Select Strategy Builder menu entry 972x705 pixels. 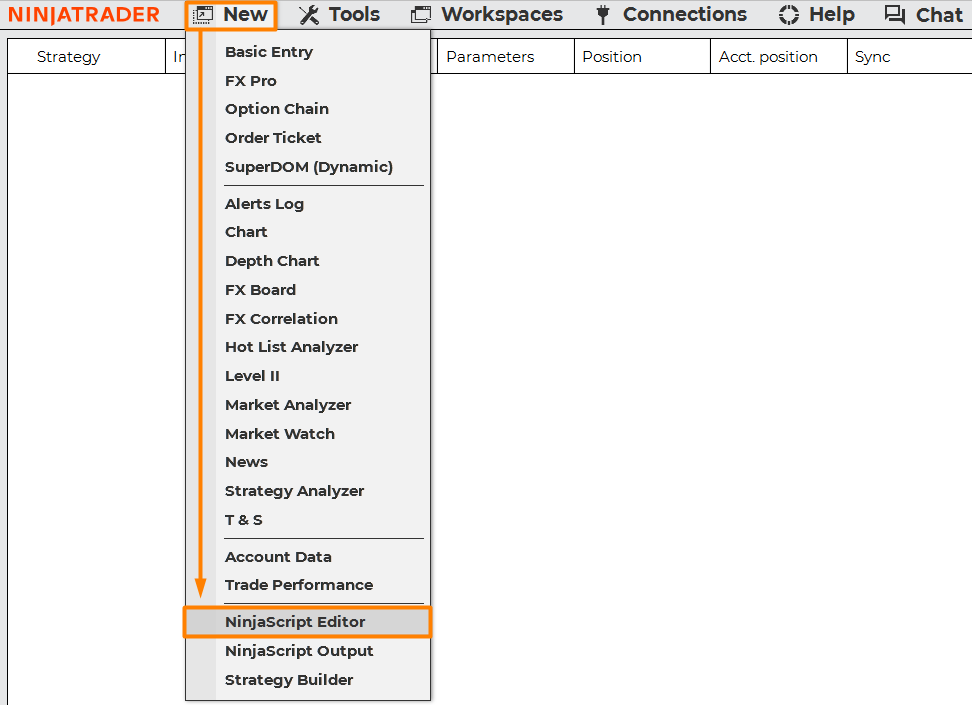(x=289, y=680)
